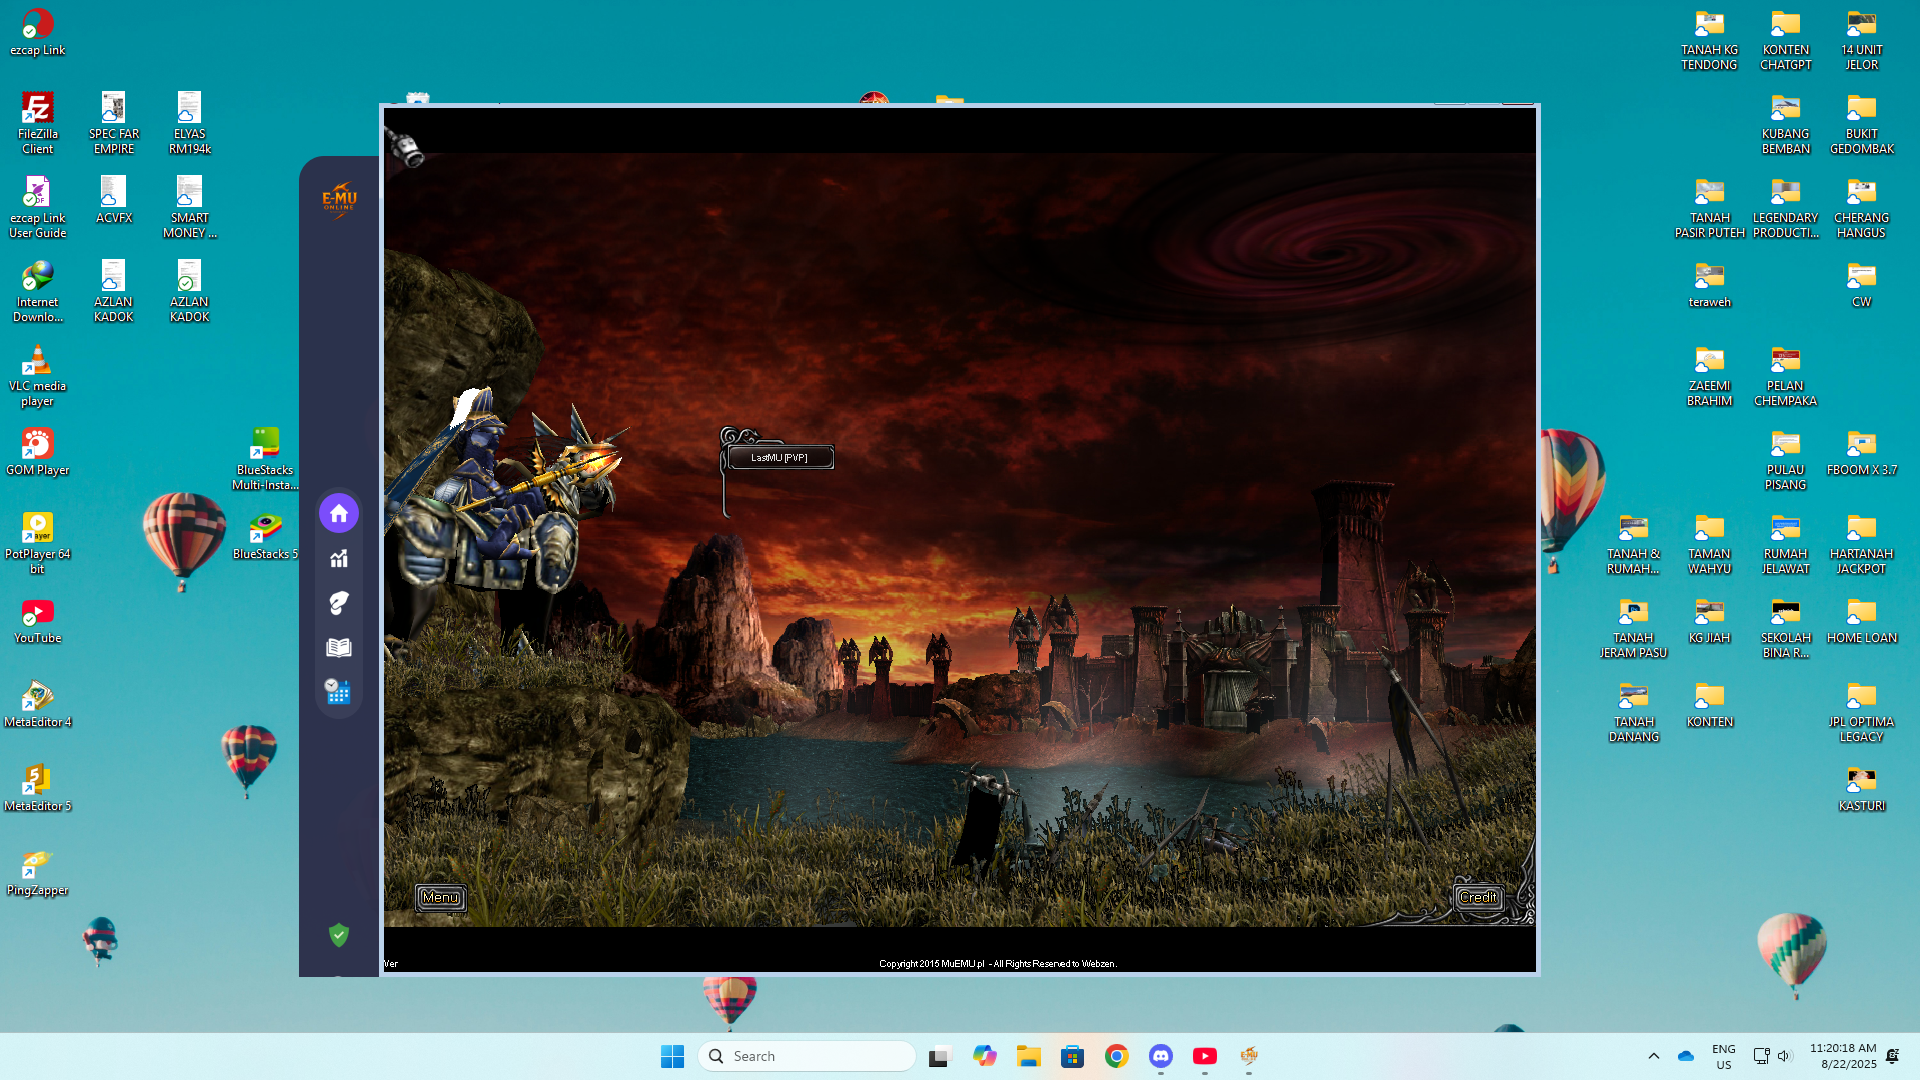Open the Credit button
This screenshot has height=1080, width=1920.
pos(1478,898)
